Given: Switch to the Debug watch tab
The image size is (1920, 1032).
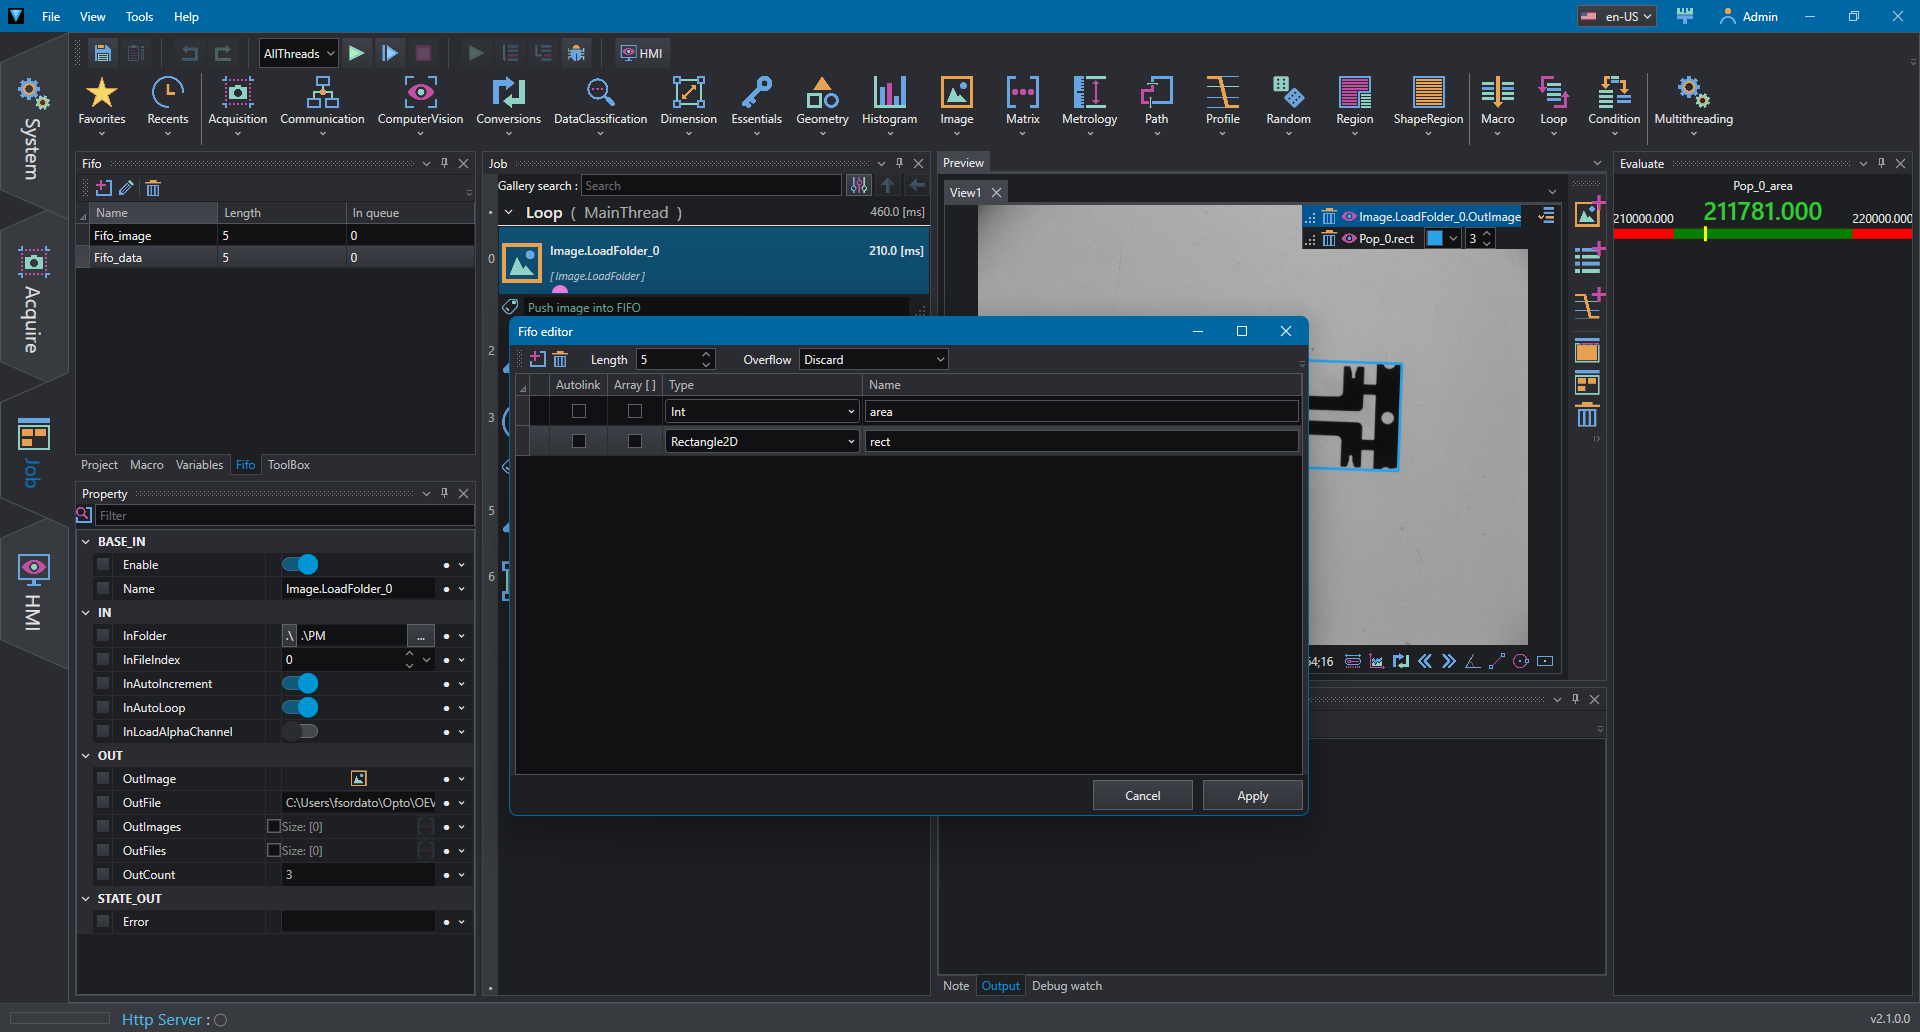Looking at the screenshot, I should 1066,986.
